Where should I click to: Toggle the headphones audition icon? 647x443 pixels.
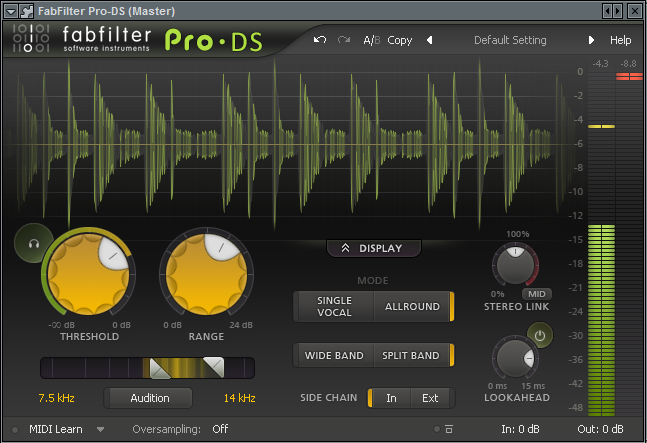tap(34, 242)
